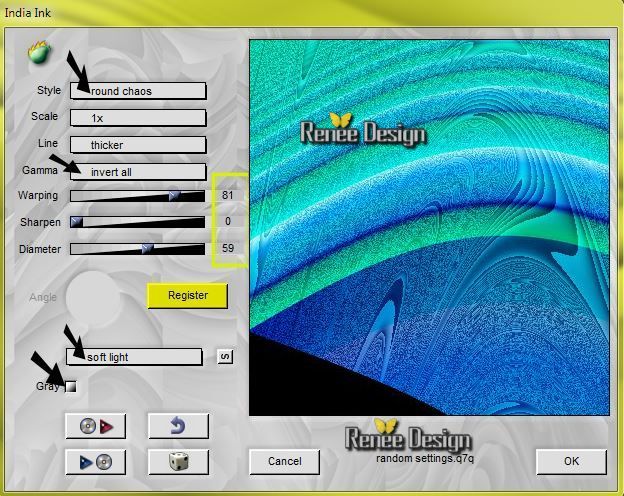This screenshot has height=496, width=624.
Task: Click the dice randomize settings button
Action: (178, 462)
